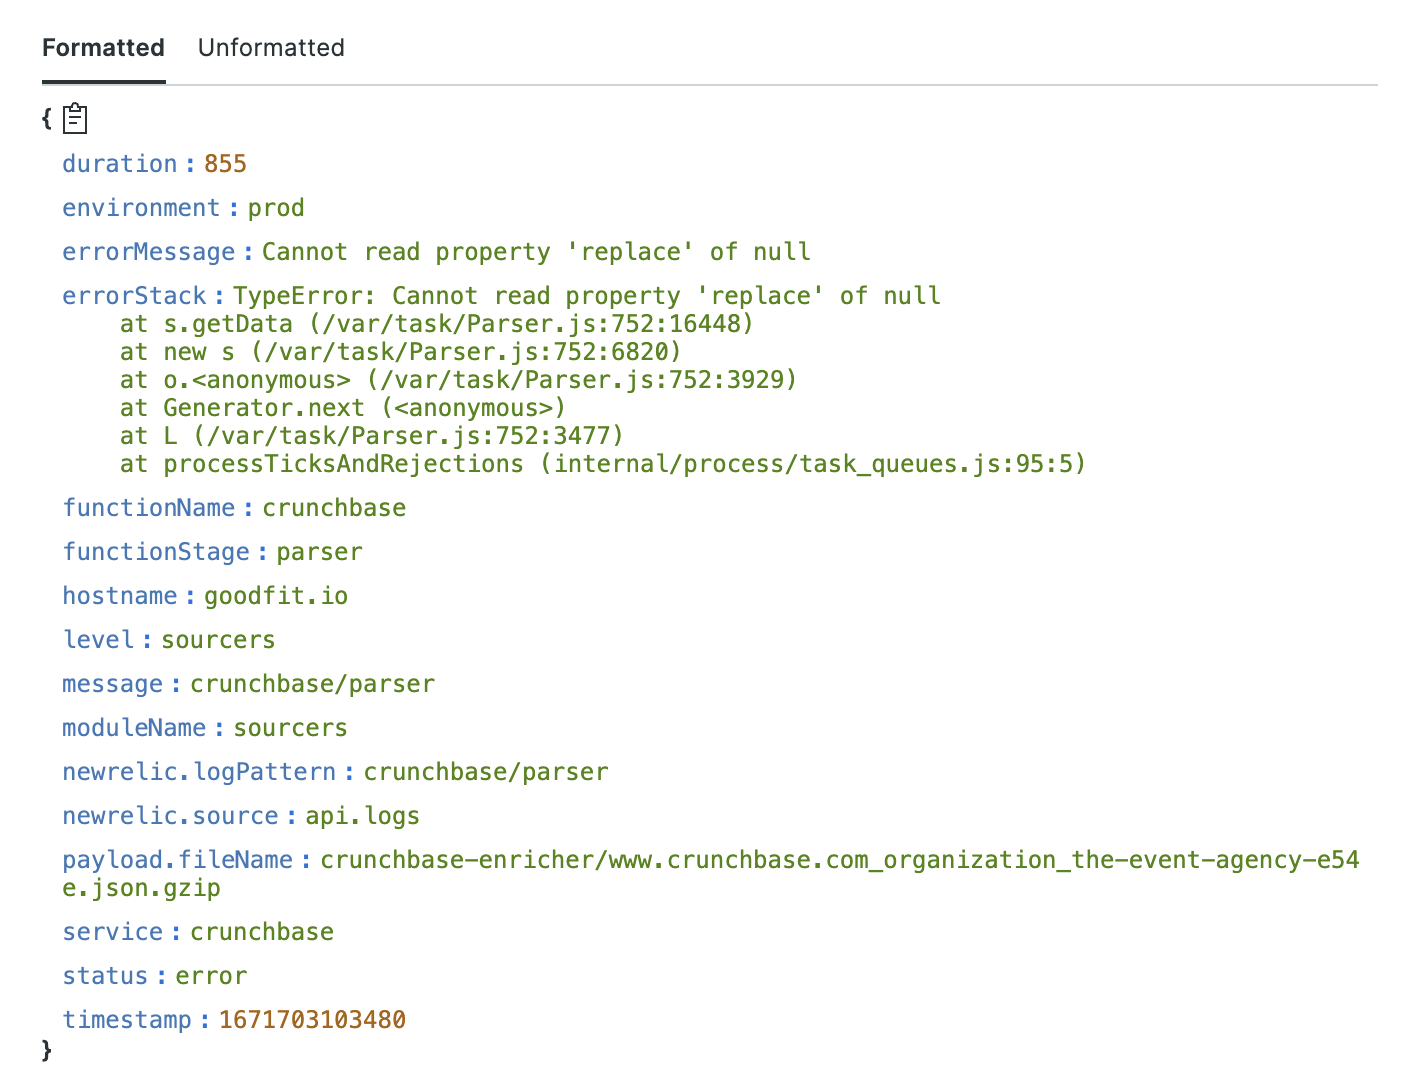Select the status value error
The height and width of the screenshot is (1084, 1404).
(211, 976)
